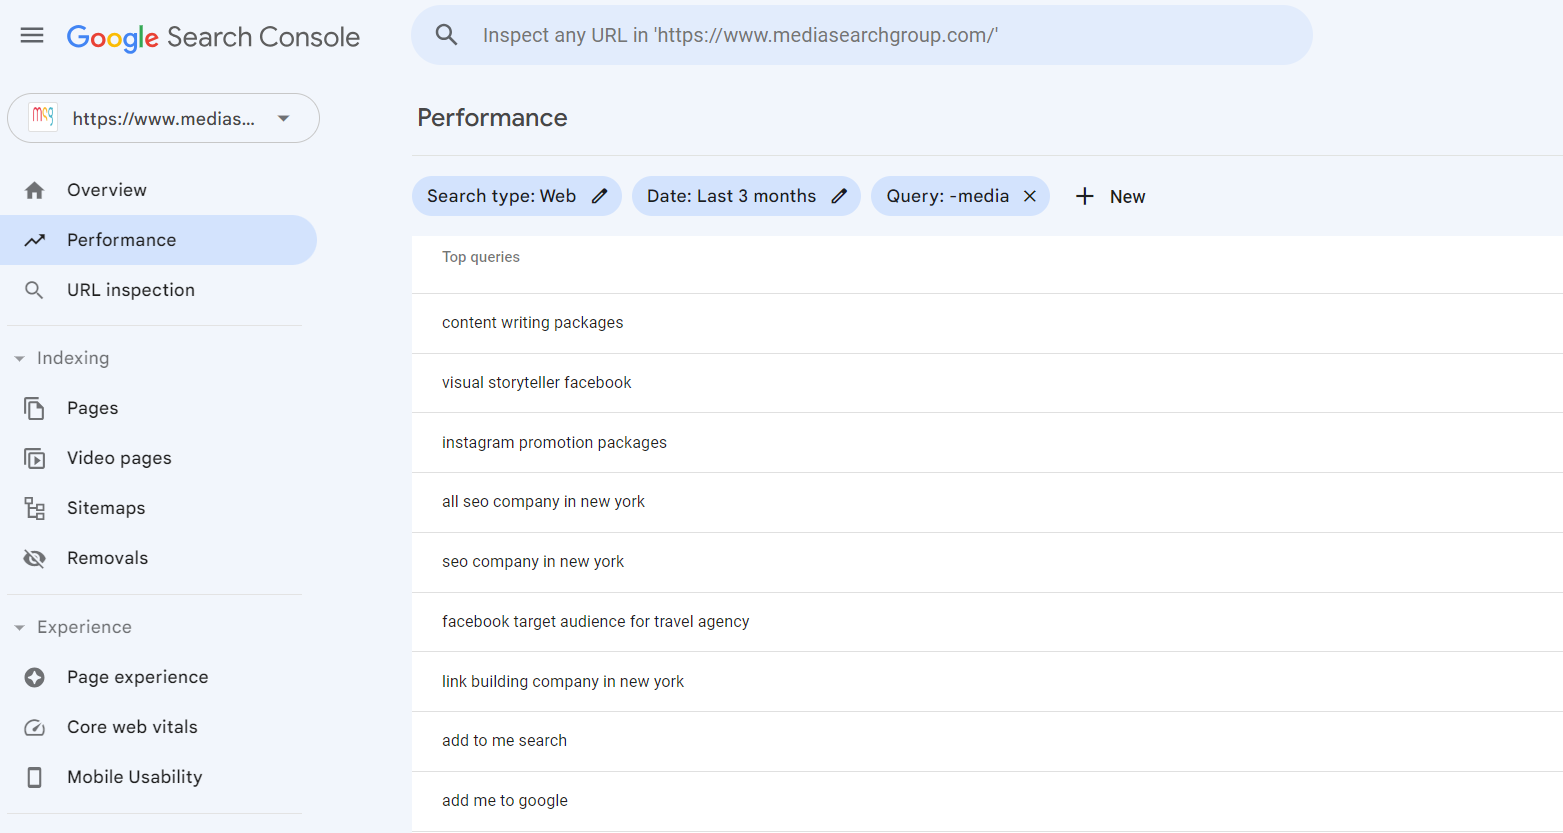Click the plus icon beside New
1563x833 pixels.
pos(1084,196)
